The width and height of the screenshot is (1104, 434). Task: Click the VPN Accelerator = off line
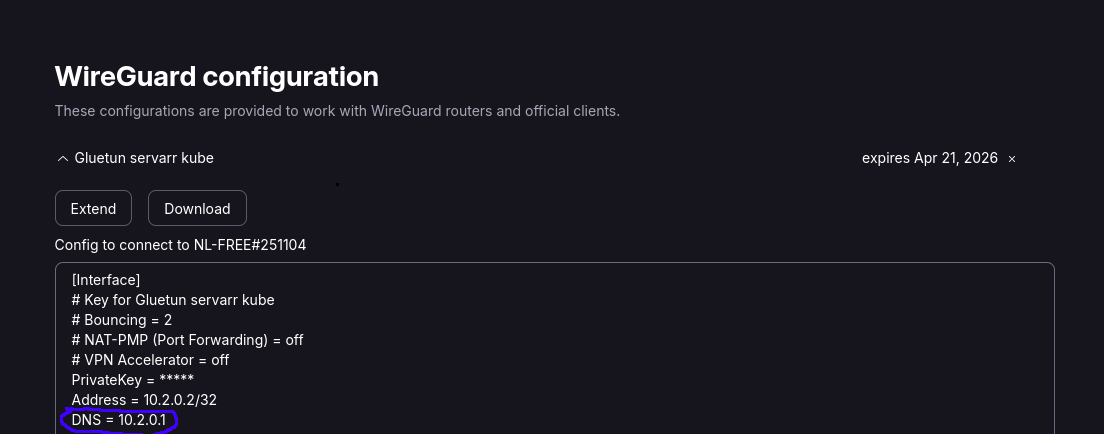point(151,360)
